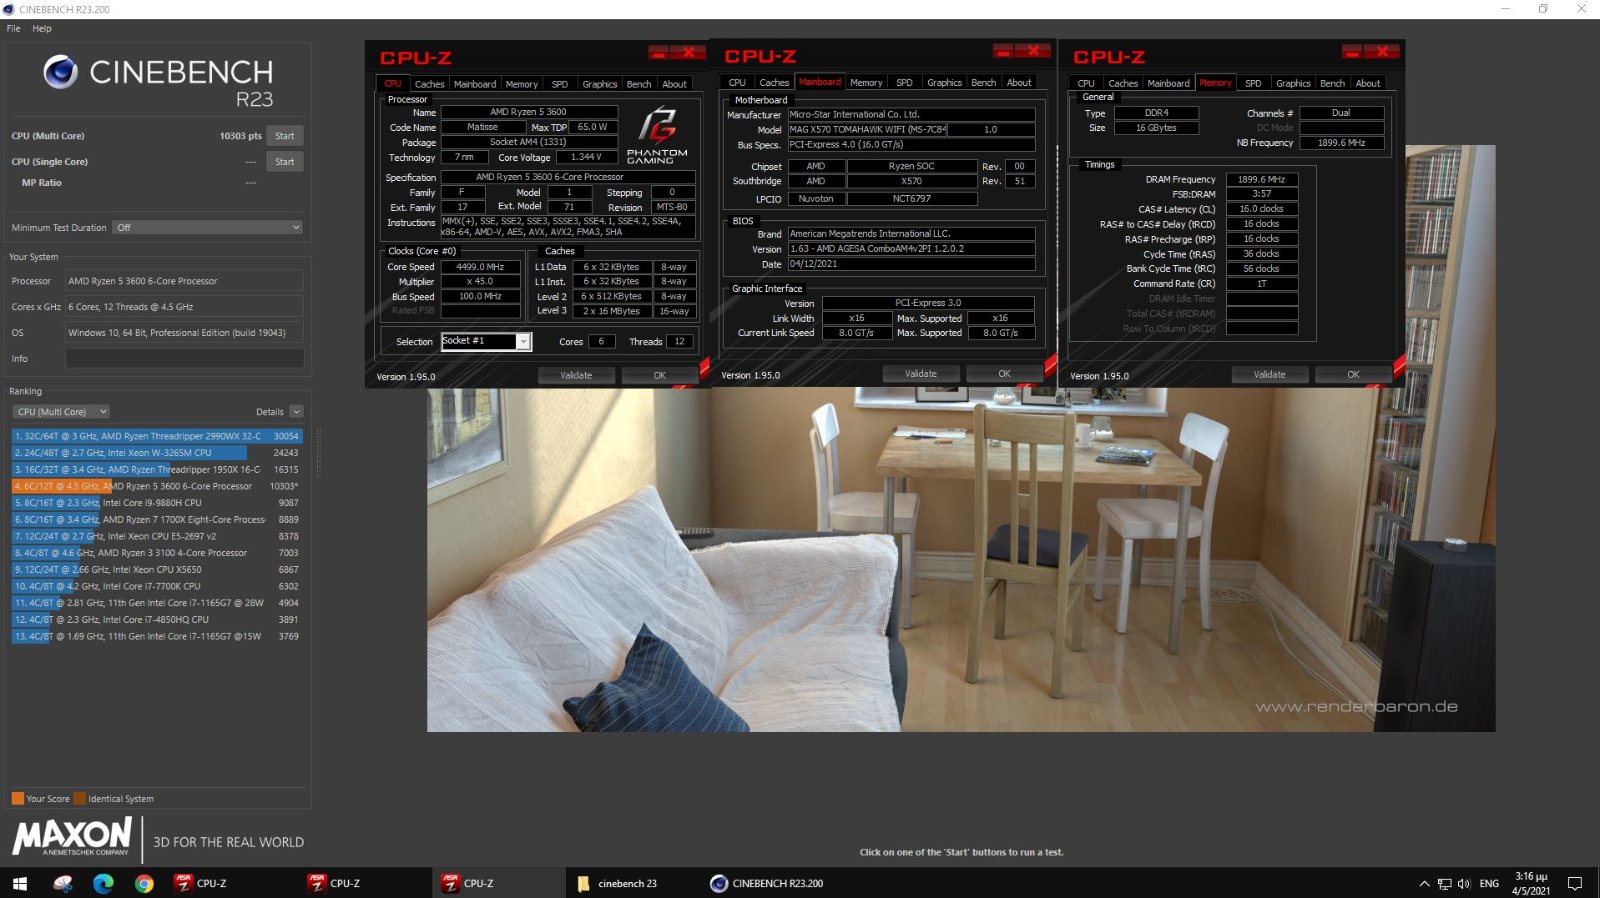
Task: Open About tab in CPU-Z CPU window
Action: coord(675,84)
